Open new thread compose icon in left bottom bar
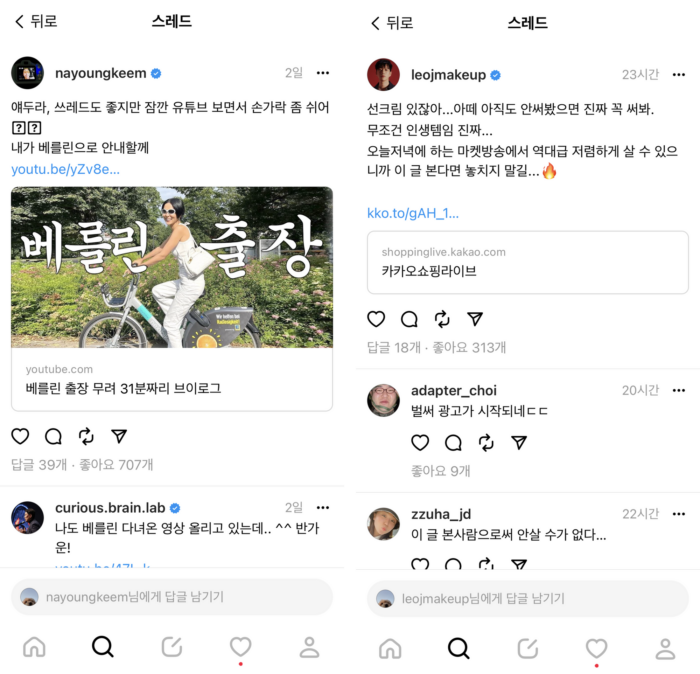This screenshot has width=700, height=674. [x=171, y=646]
